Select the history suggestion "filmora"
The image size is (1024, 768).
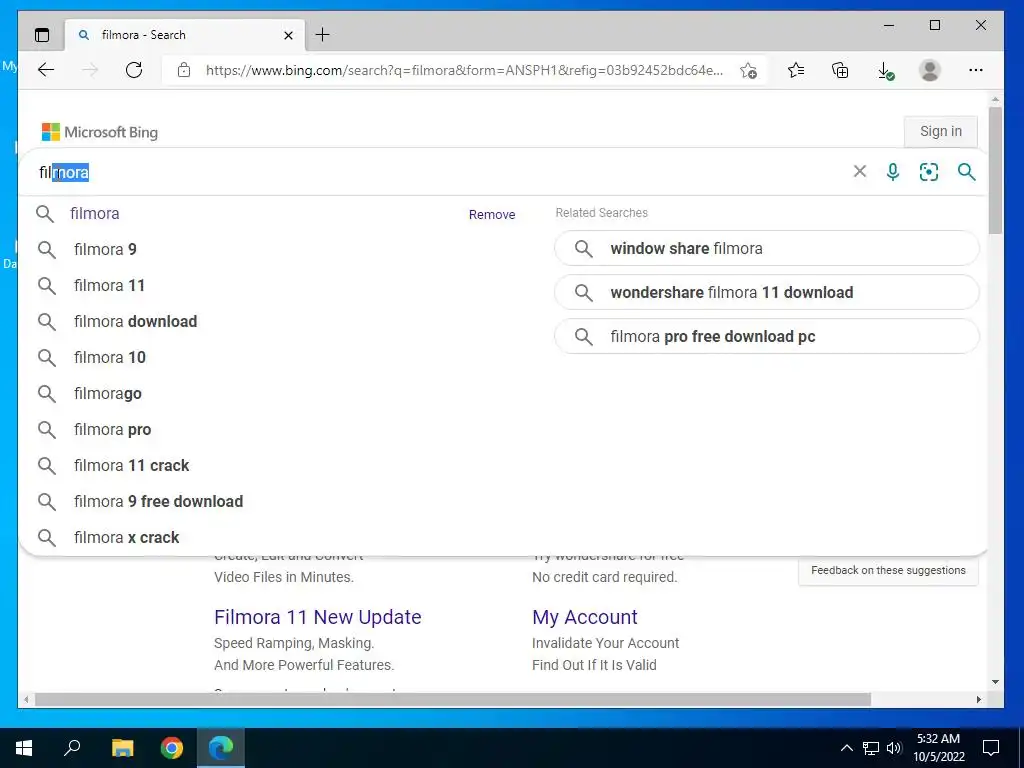point(95,214)
